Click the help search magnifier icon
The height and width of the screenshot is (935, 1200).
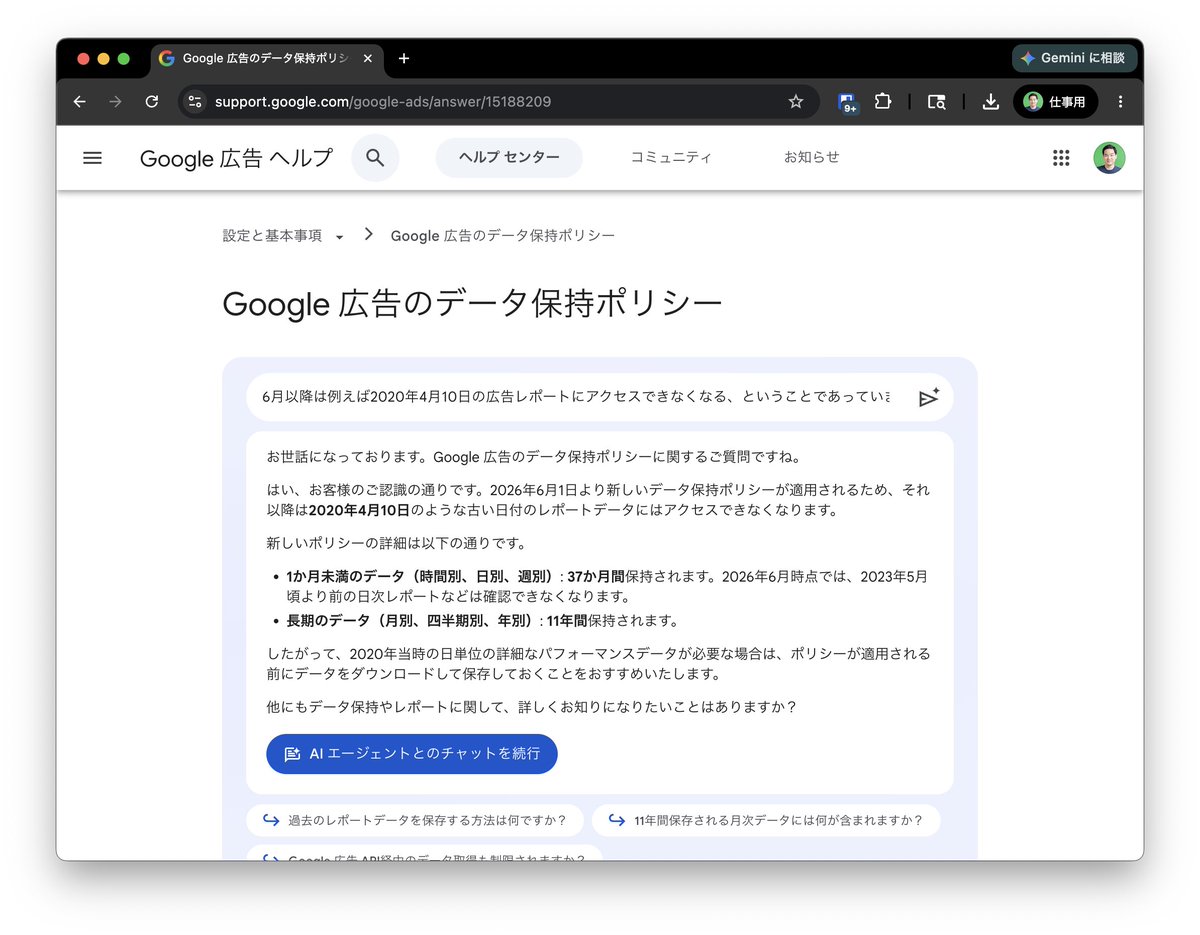tap(375, 157)
